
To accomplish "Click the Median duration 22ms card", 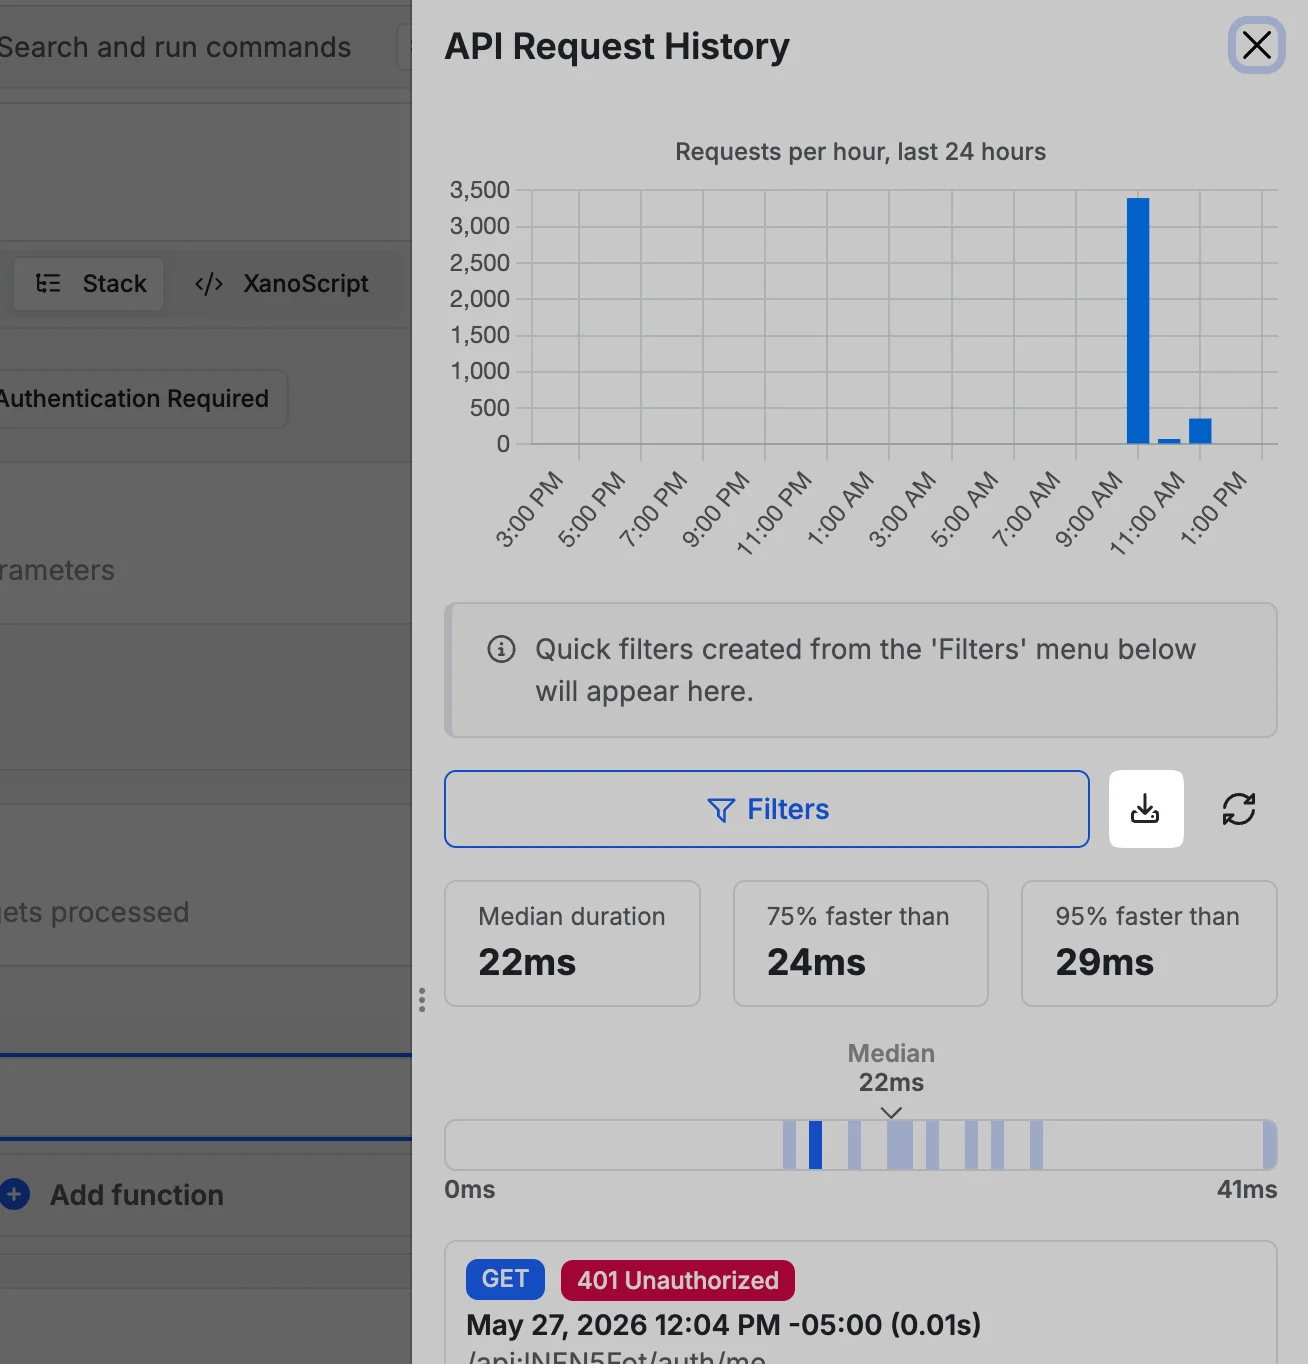I will pyautogui.click(x=572, y=943).
